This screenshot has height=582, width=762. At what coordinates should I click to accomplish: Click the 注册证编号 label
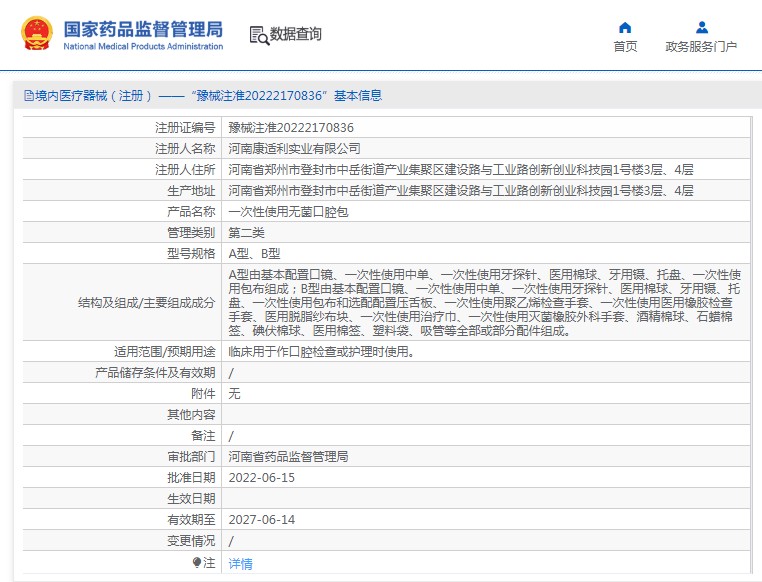[185, 128]
